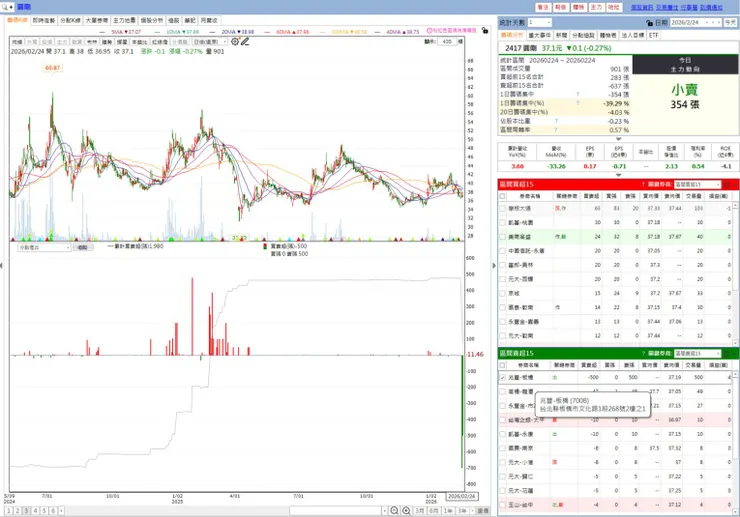Switch to the 主力地圖 tab

(x=124, y=20)
